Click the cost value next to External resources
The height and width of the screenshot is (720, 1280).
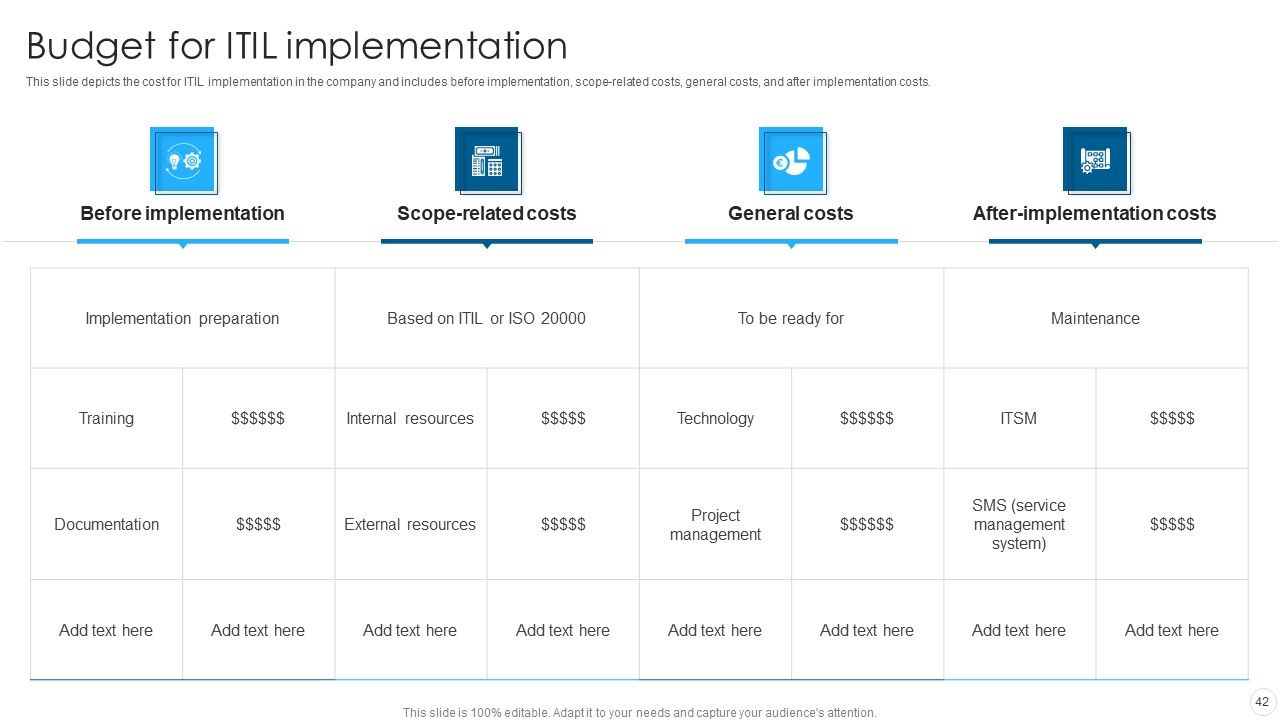pos(563,524)
